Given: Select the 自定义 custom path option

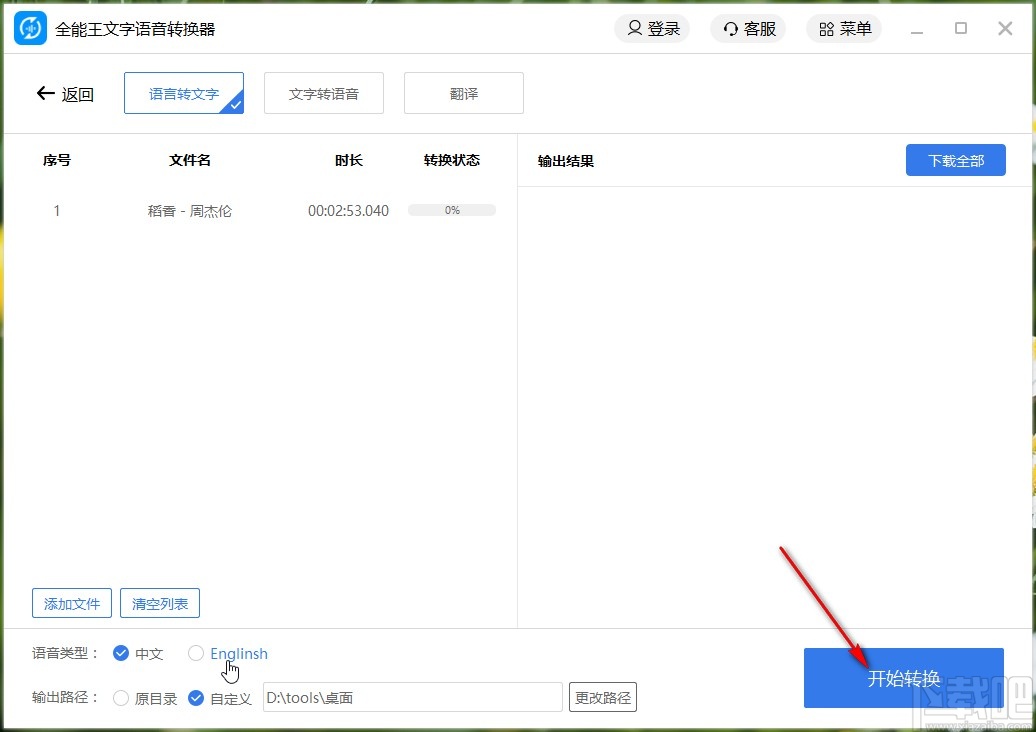Looking at the screenshot, I should [196, 698].
